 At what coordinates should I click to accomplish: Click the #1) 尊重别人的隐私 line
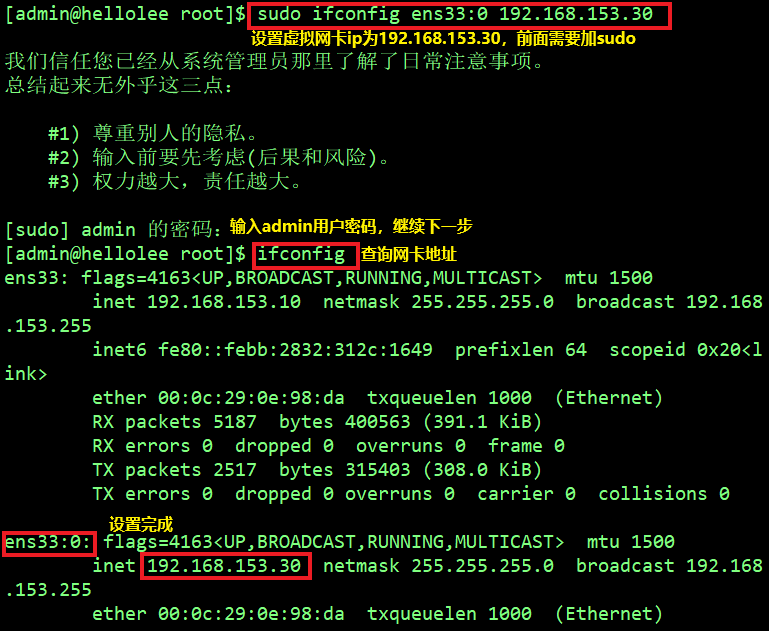[153, 133]
